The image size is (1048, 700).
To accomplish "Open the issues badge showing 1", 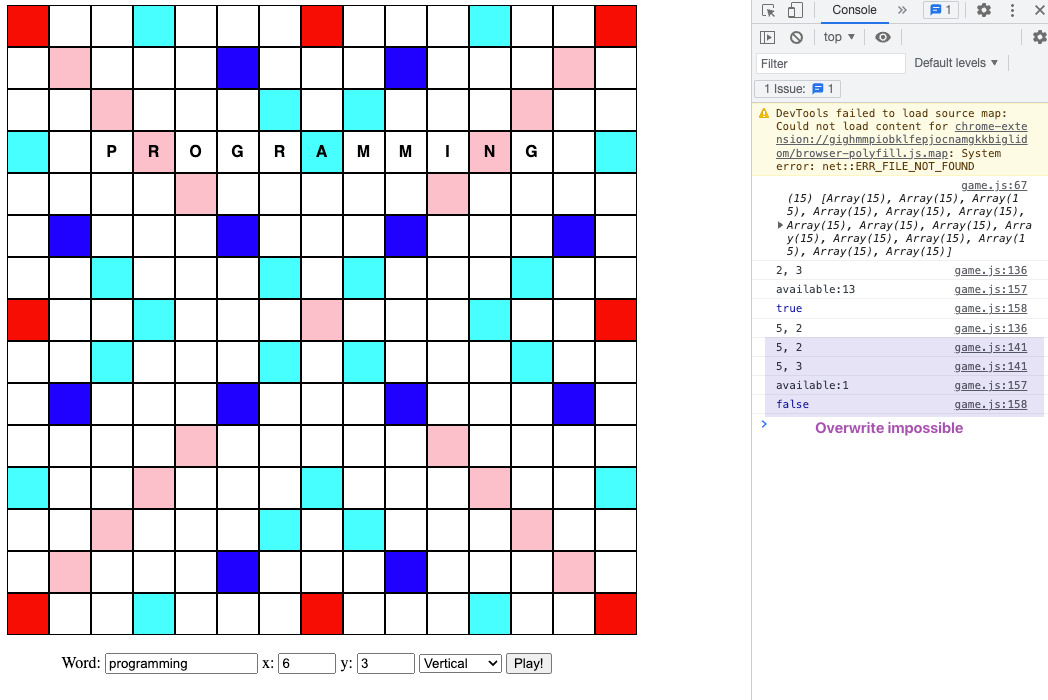I will pyautogui.click(x=940, y=10).
